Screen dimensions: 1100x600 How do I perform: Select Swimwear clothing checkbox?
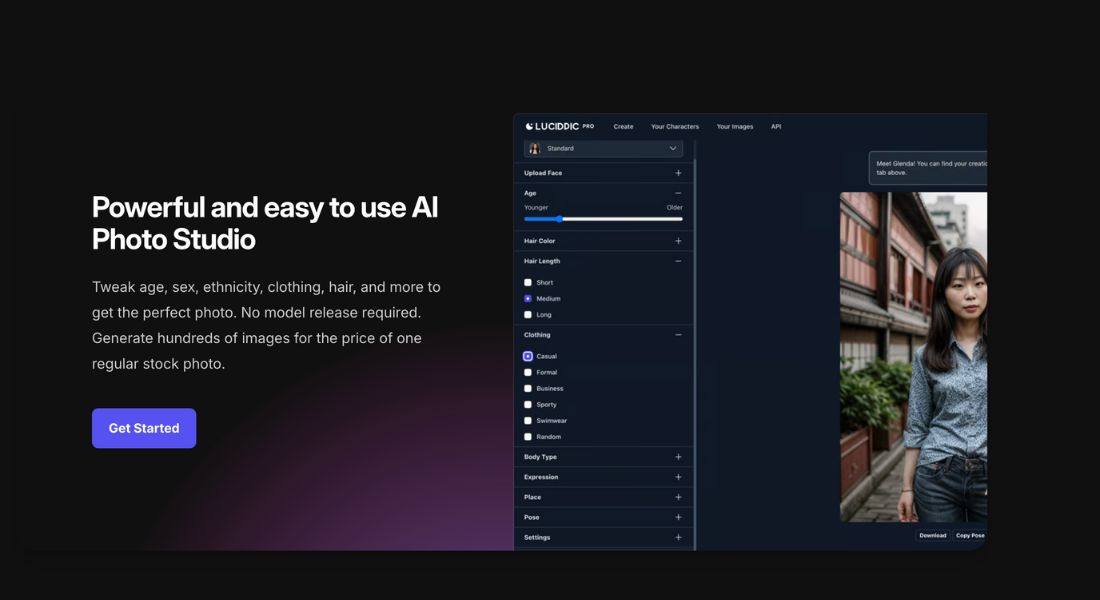528,421
